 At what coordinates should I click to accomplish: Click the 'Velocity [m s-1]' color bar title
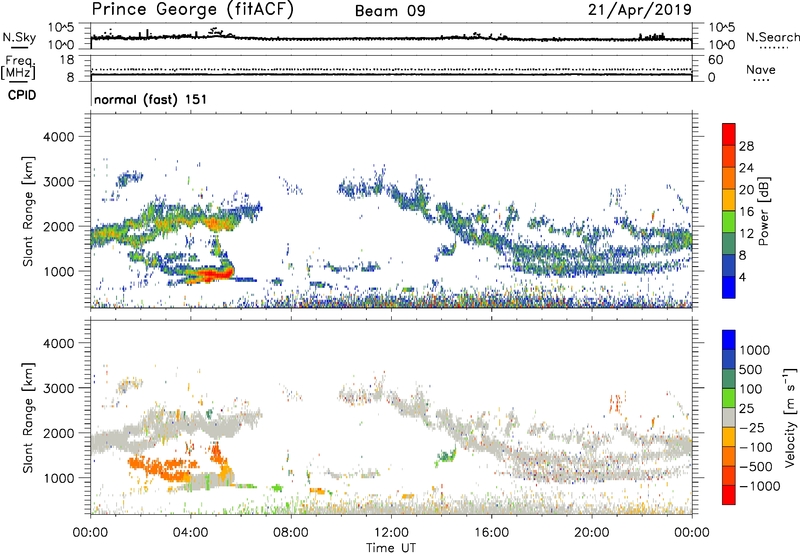pos(790,417)
